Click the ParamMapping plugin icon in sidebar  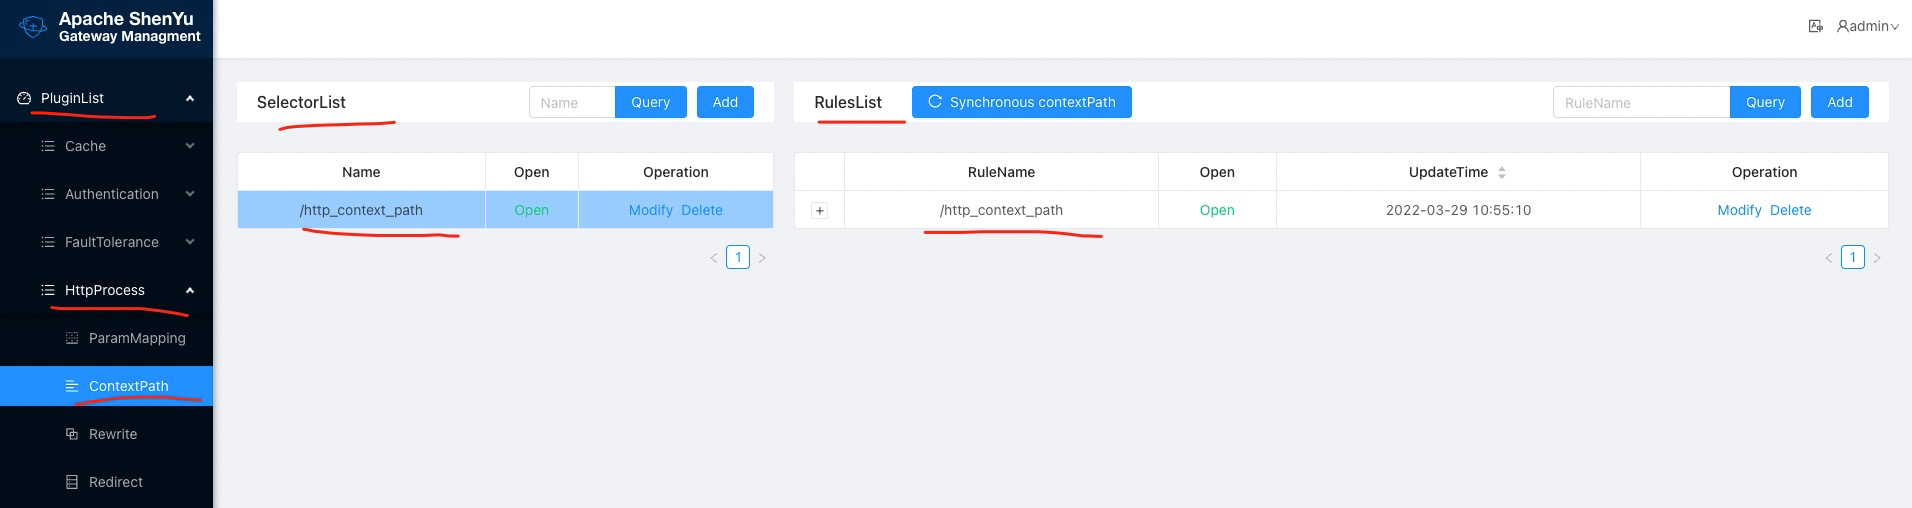pos(71,338)
